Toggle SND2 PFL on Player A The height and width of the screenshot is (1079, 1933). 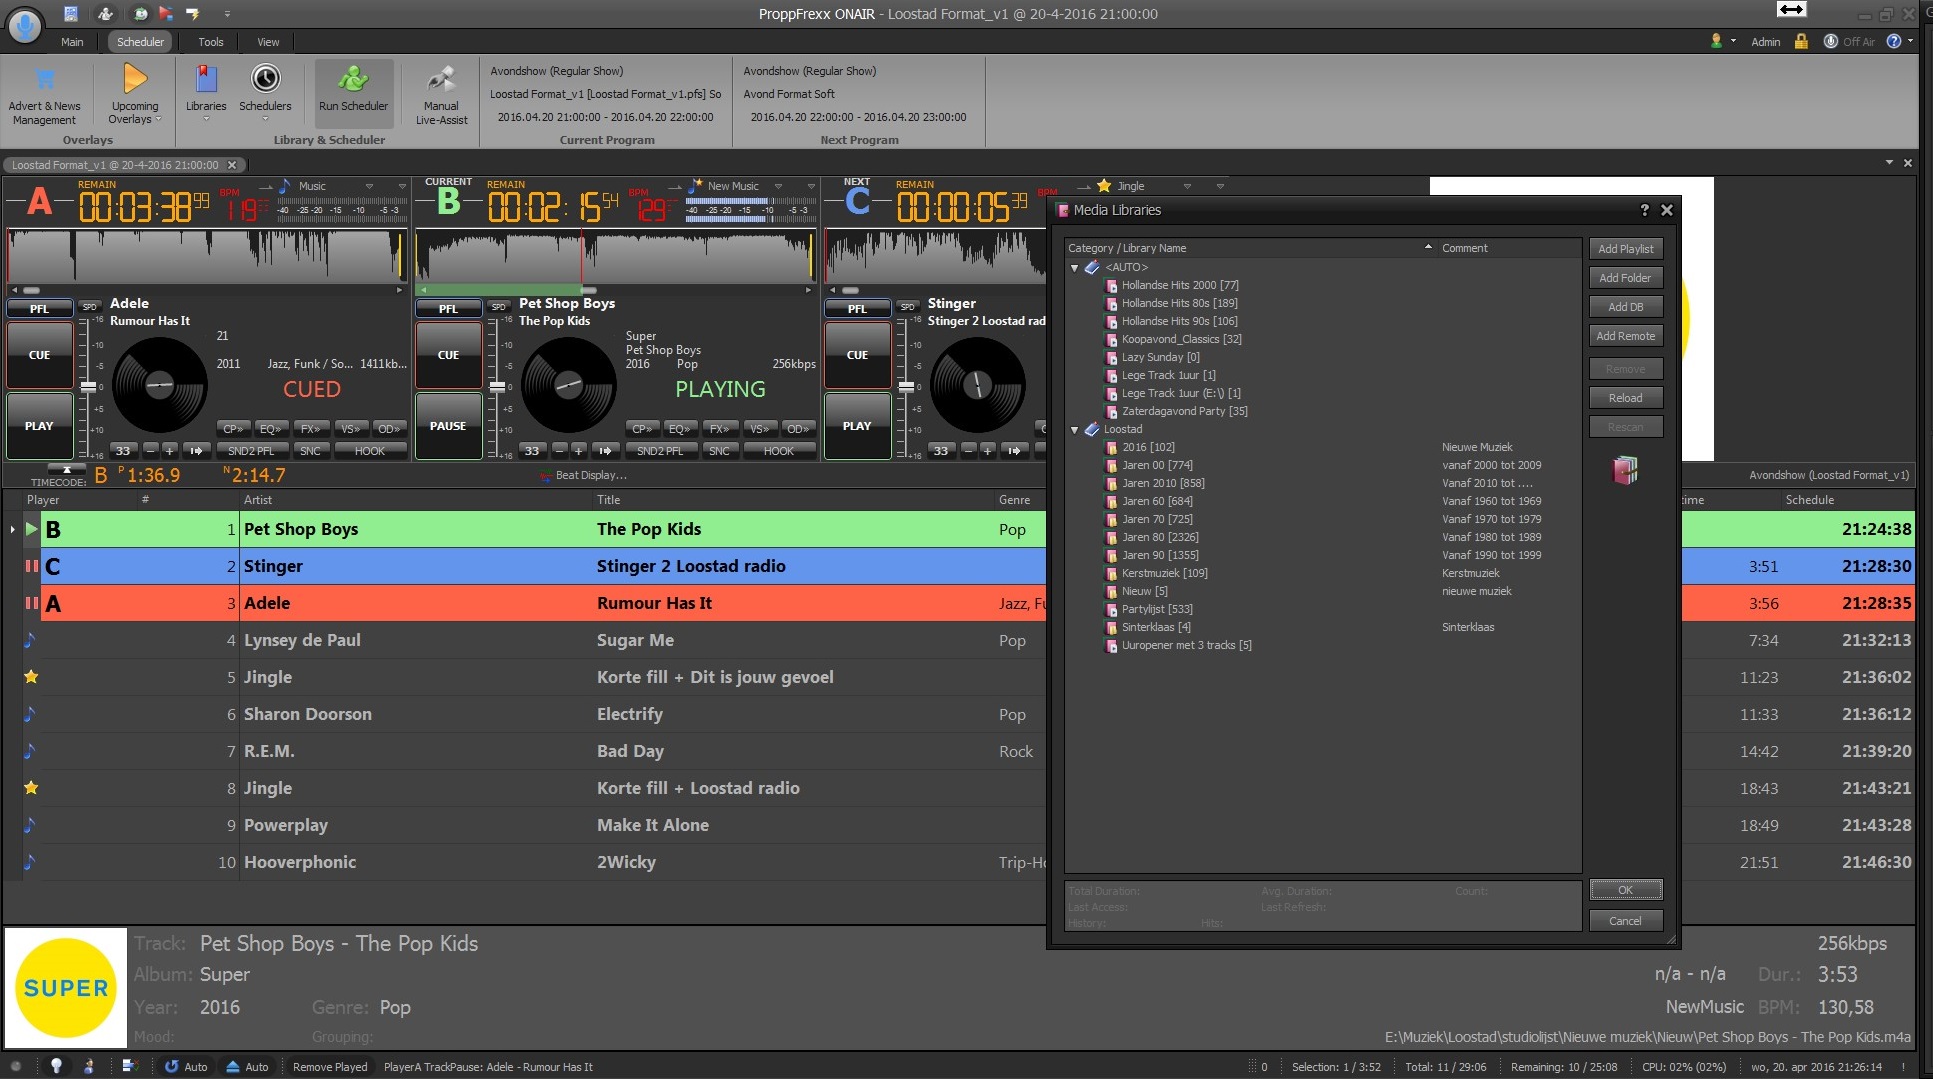click(x=251, y=451)
